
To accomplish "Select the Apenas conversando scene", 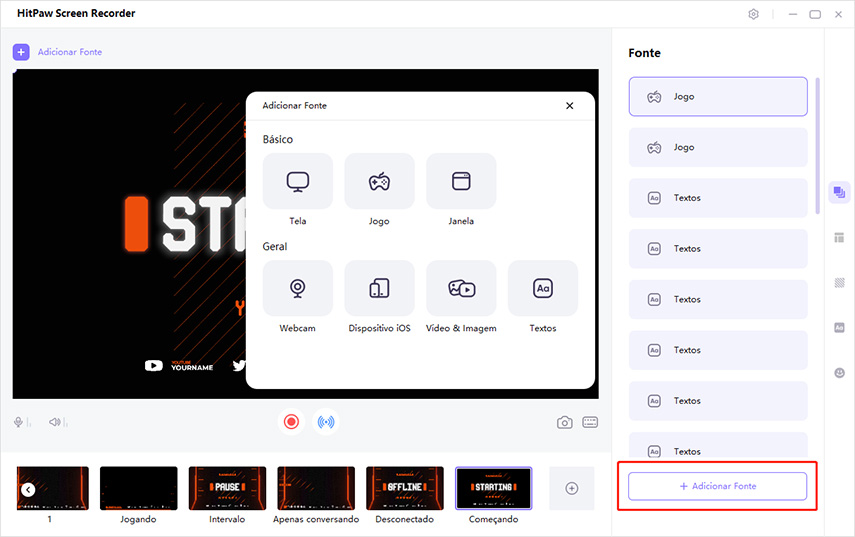I will tap(316, 488).
